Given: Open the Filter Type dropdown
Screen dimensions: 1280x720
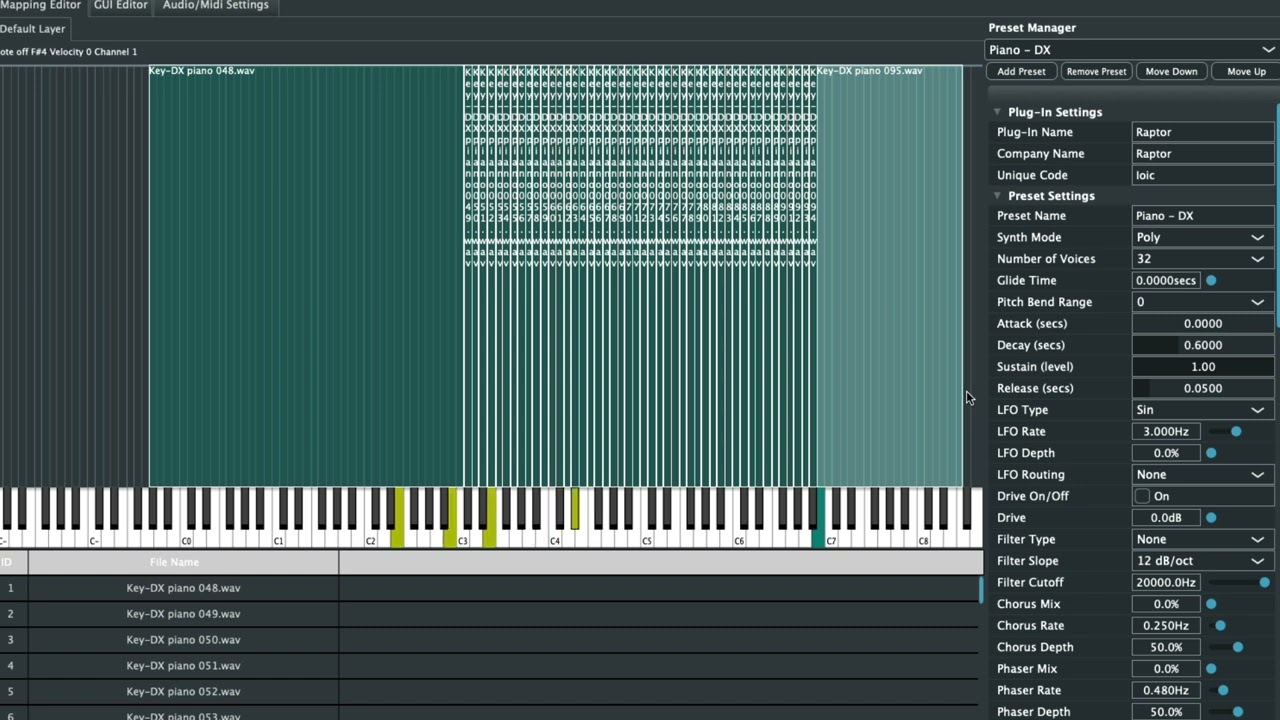Looking at the screenshot, I should pyautogui.click(x=1204, y=540).
